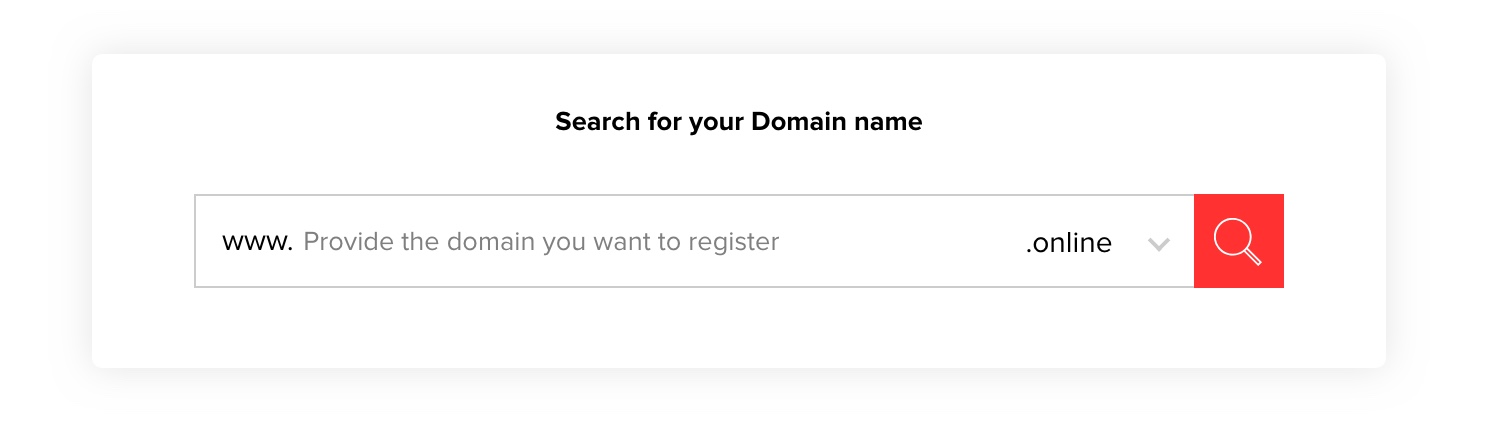The height and width of the screenshot is (438, 1492).
Task: Hit the red square button beside .online
Action: coord(1238,241)
